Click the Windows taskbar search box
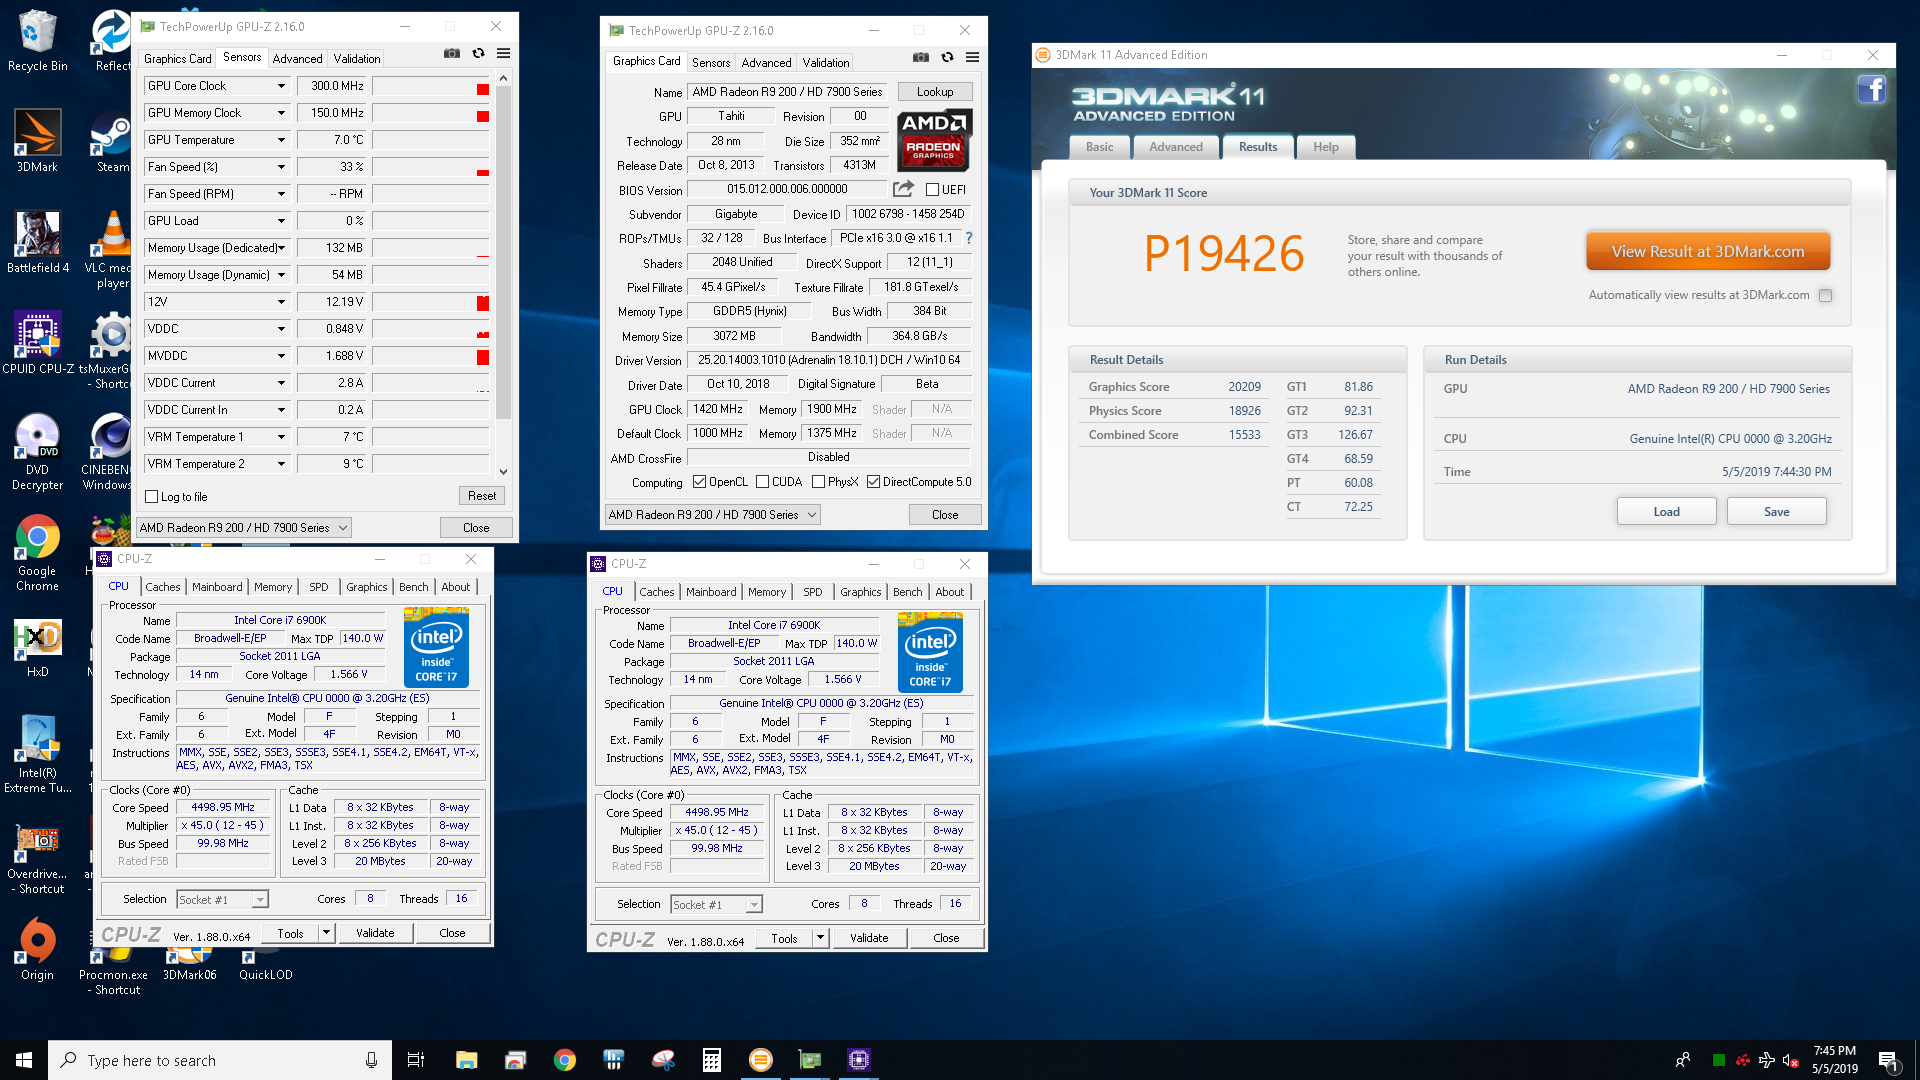 220,1060
